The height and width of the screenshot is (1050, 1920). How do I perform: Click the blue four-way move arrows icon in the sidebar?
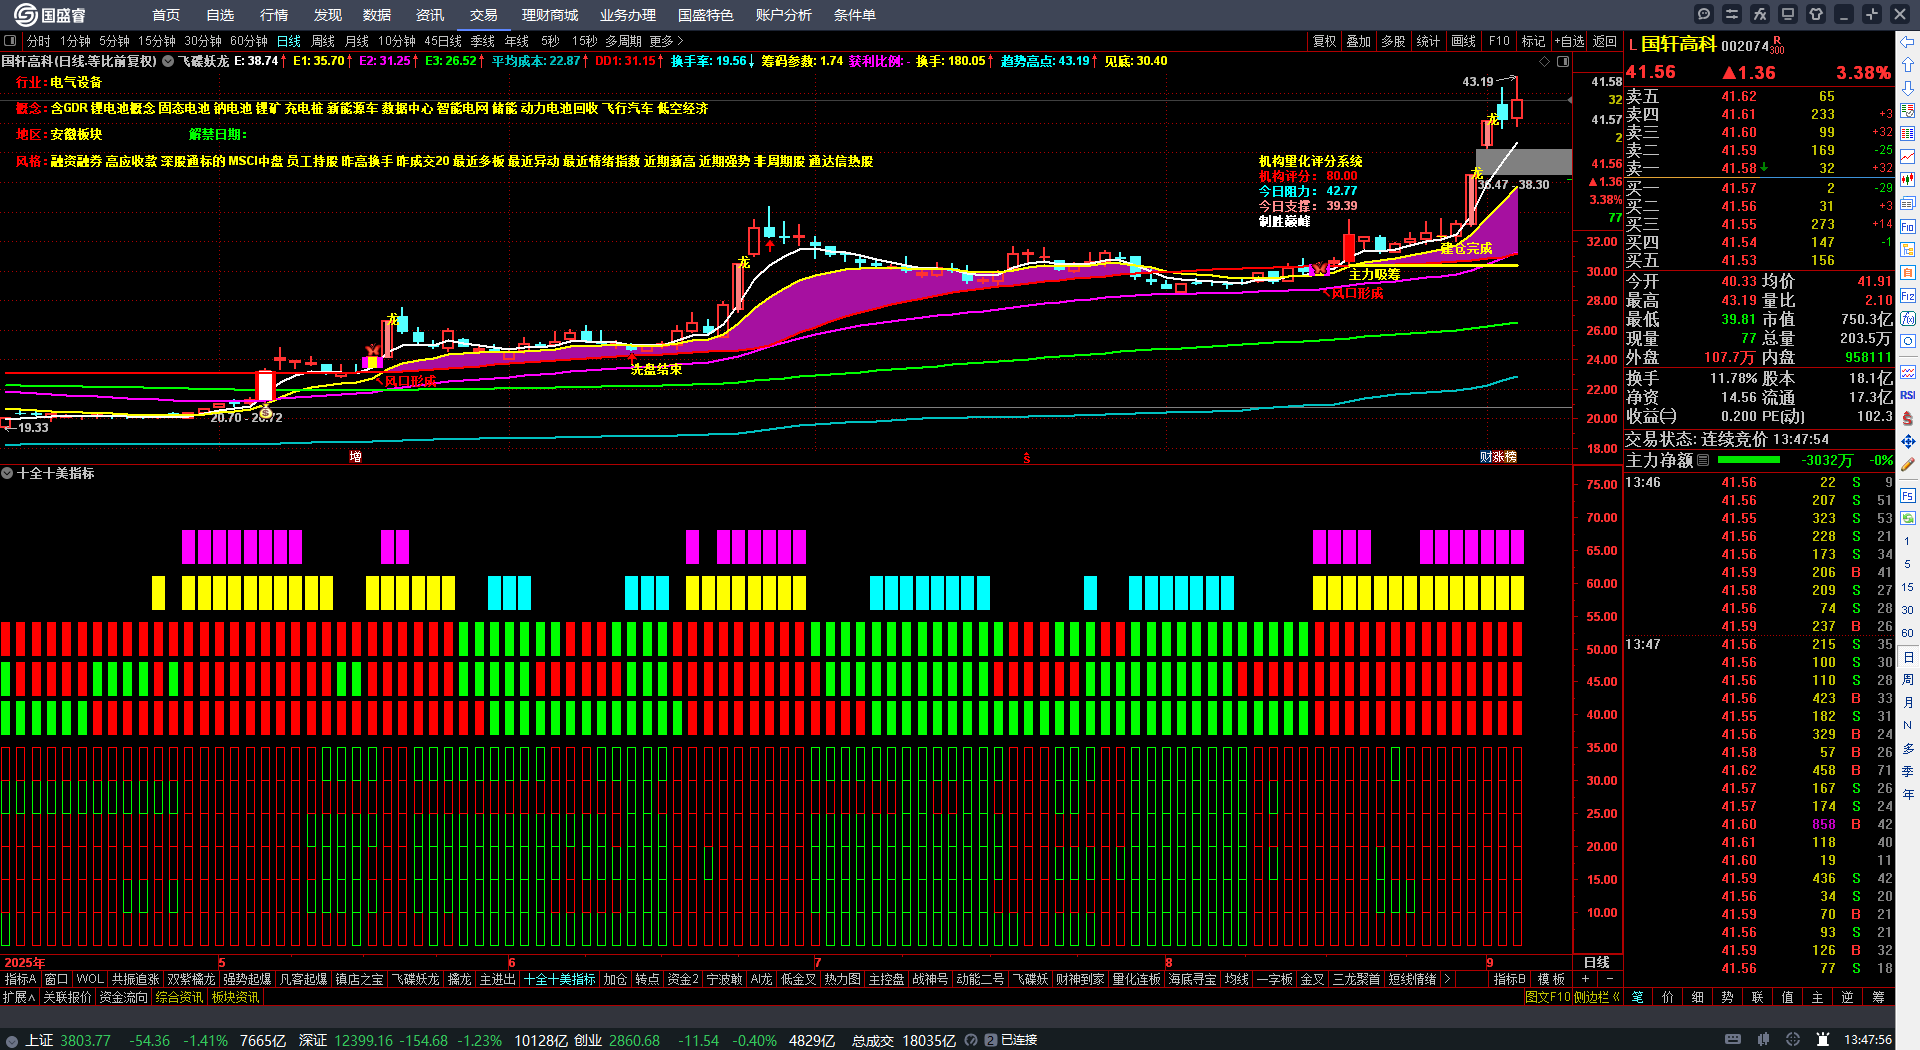(x=1908, y=441)
